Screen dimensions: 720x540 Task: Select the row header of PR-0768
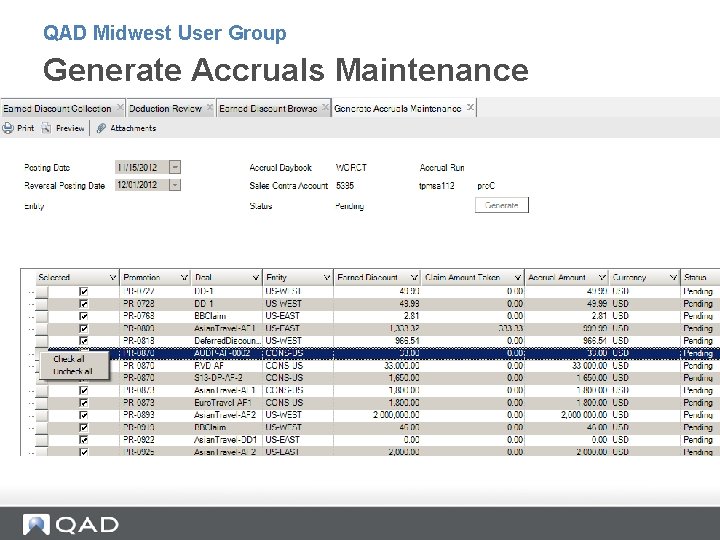(42, 316)
